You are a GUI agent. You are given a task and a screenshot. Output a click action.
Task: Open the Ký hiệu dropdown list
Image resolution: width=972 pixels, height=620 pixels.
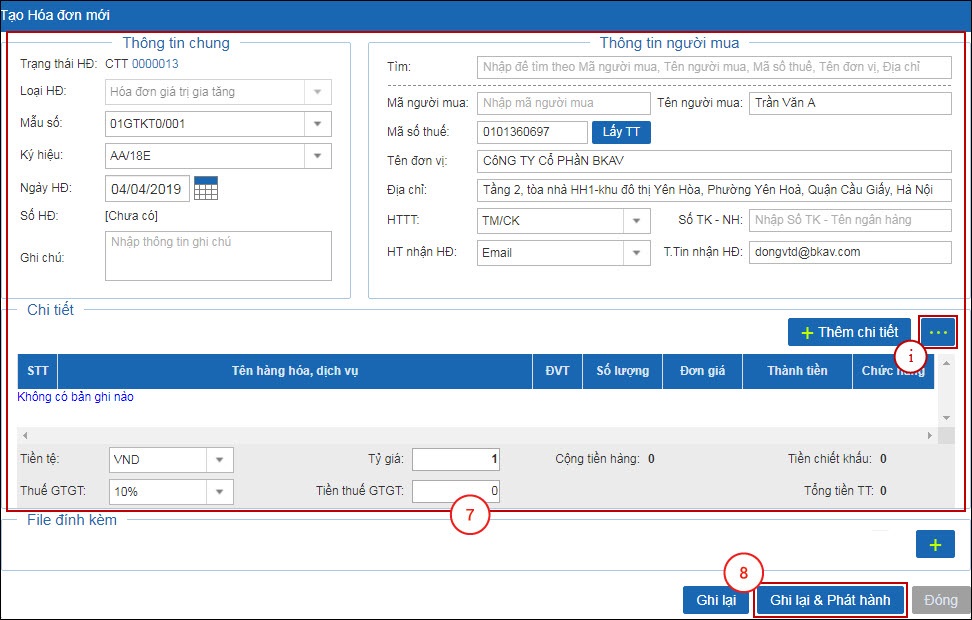317,156
